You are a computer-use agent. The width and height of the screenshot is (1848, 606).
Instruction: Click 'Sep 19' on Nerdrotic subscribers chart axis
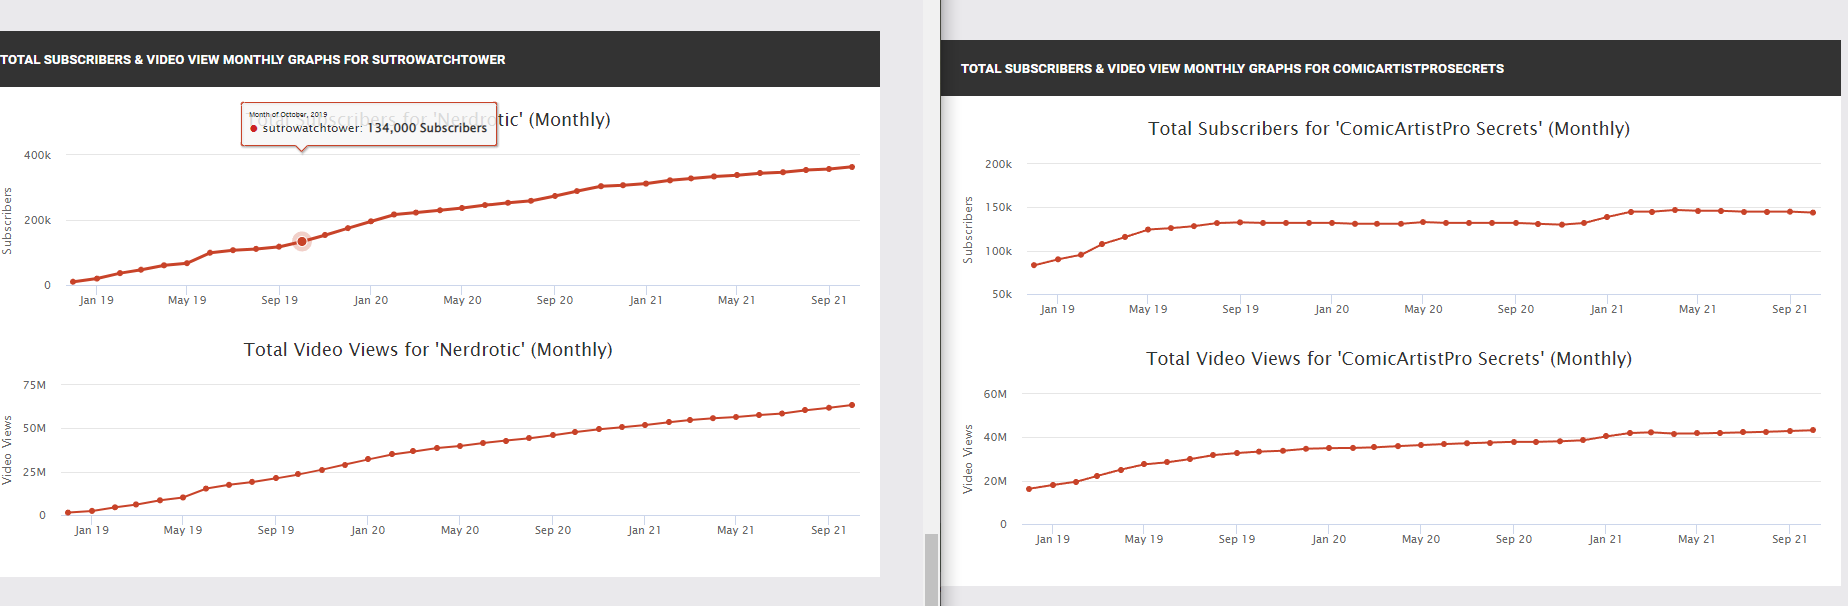(280, 301)
